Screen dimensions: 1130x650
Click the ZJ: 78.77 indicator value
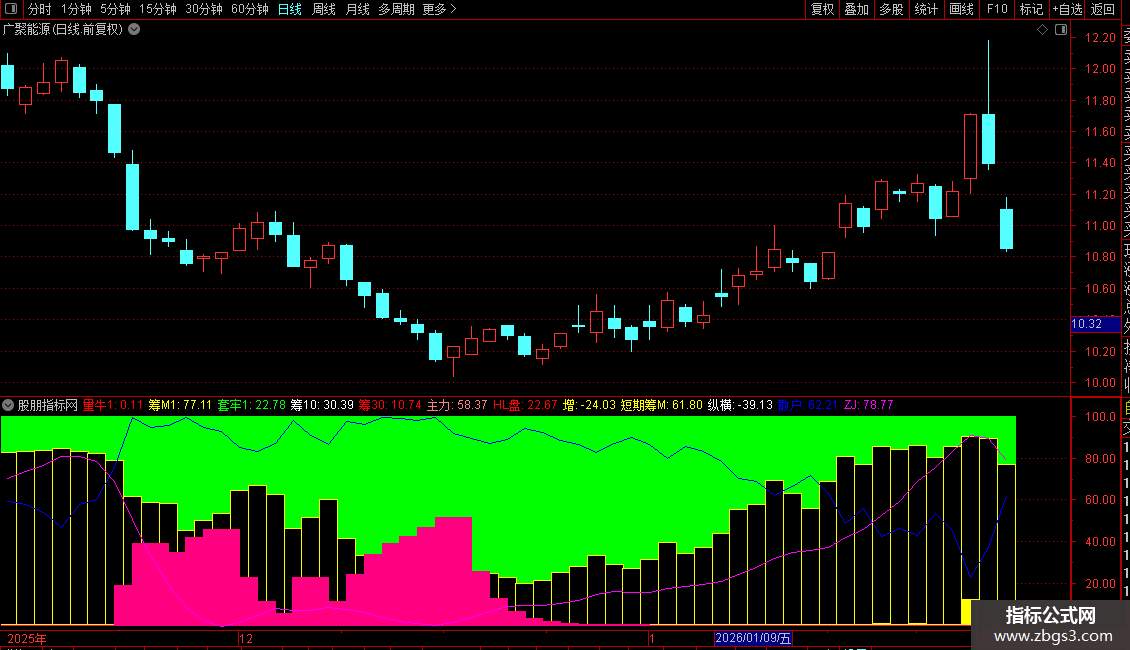point(868,405)
